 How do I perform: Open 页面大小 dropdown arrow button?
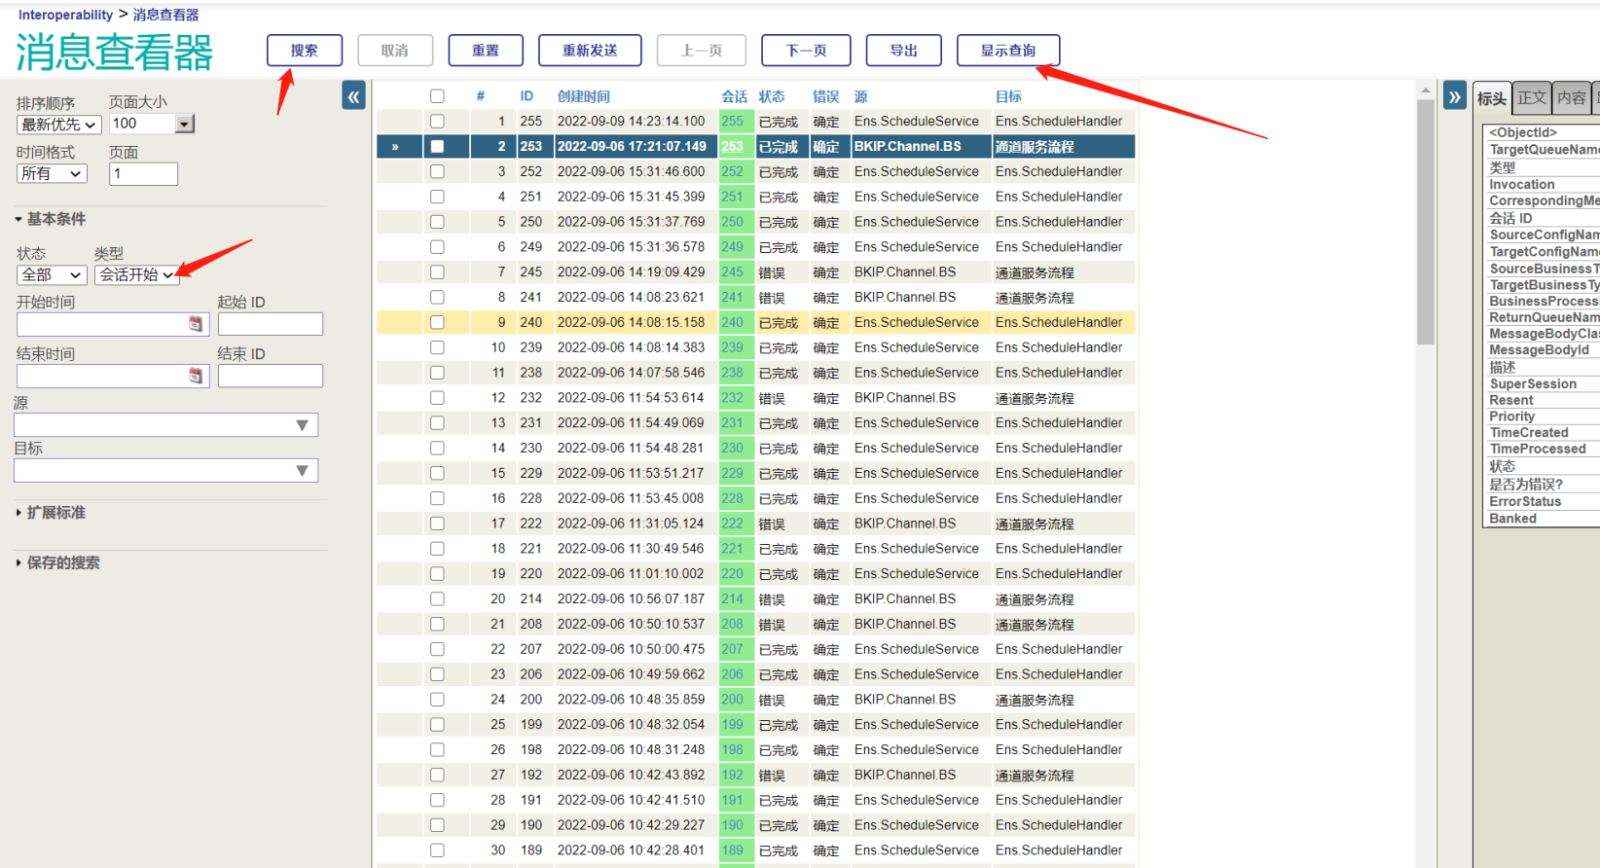(185, 124)
